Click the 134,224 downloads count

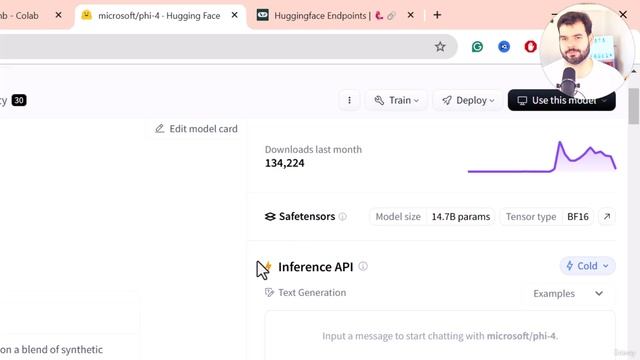284,163
